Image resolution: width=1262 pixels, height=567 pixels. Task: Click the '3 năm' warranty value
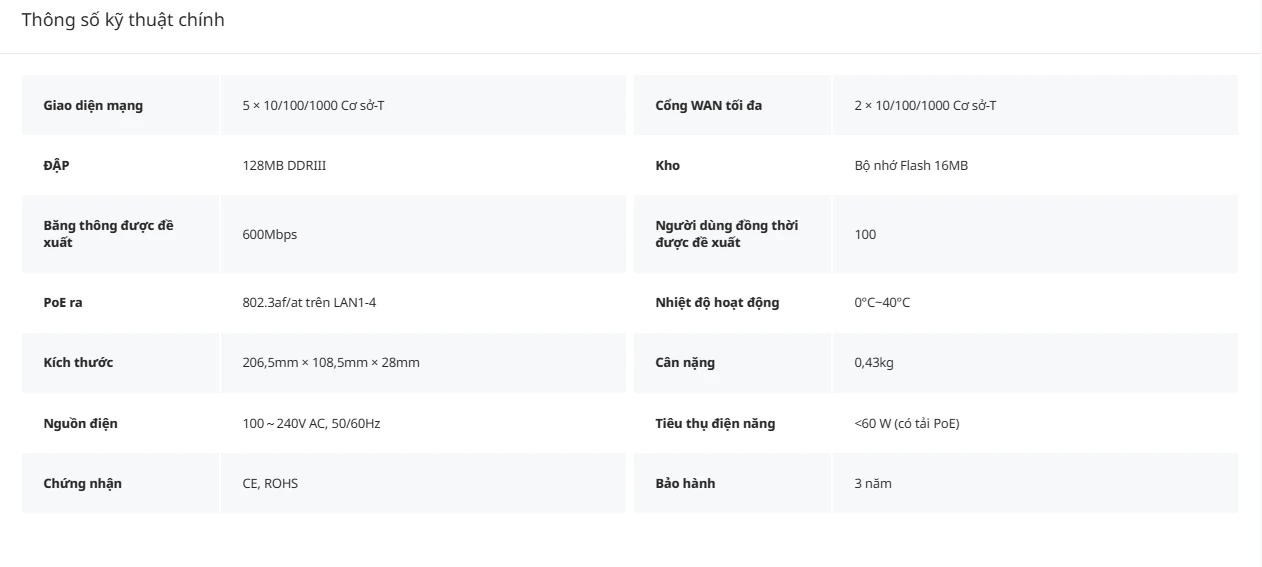coord(873,483)
